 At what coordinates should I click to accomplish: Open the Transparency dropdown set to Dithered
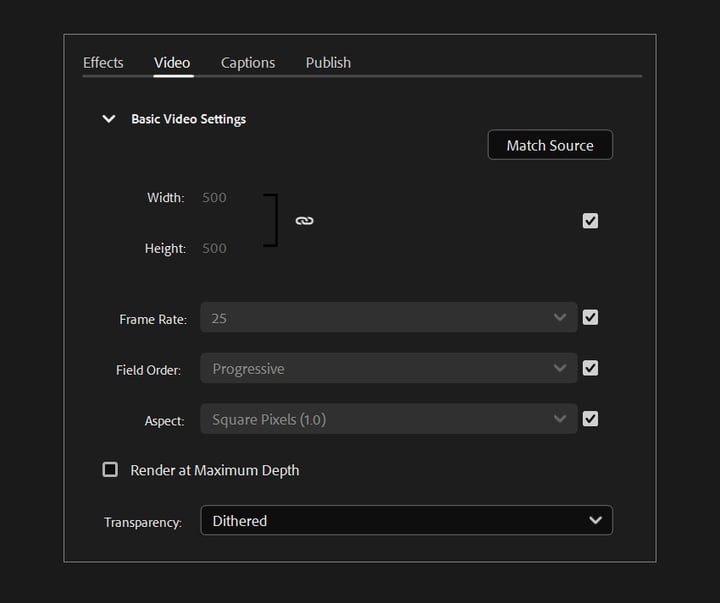point(406,520)
